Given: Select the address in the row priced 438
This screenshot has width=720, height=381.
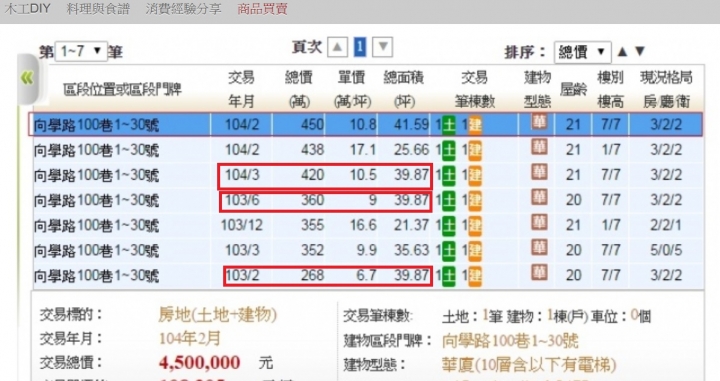Looking at the screenshot, I should pyautogui.click(x=96, y=150).
